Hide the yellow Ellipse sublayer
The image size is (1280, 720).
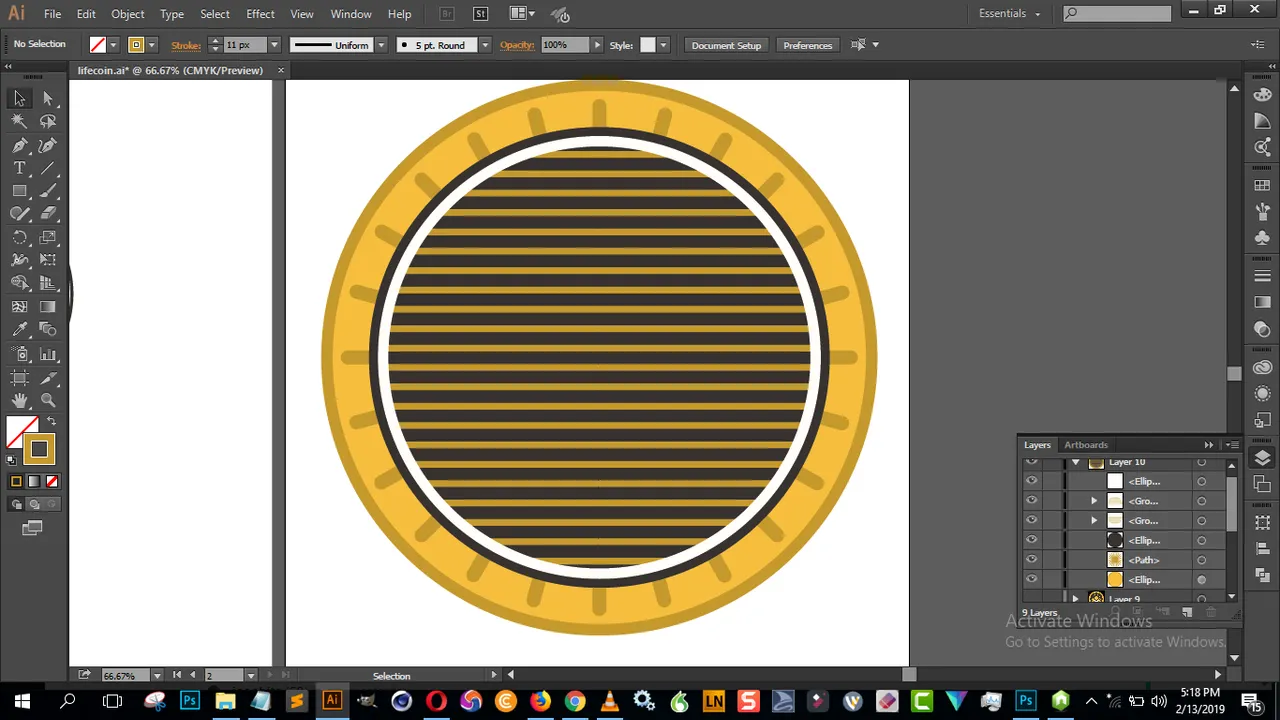pyautogui.click(x=1031, y=580)
